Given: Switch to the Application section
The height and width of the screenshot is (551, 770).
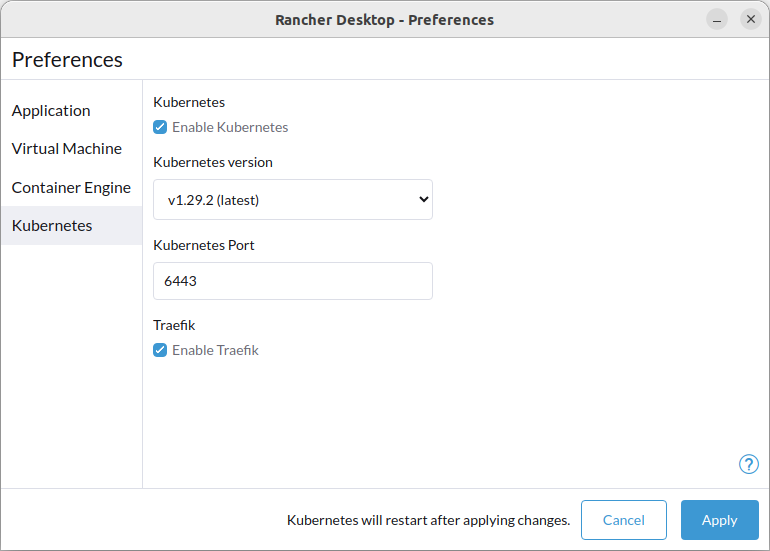Looking at the screenshot, I should tap(51, 111).
